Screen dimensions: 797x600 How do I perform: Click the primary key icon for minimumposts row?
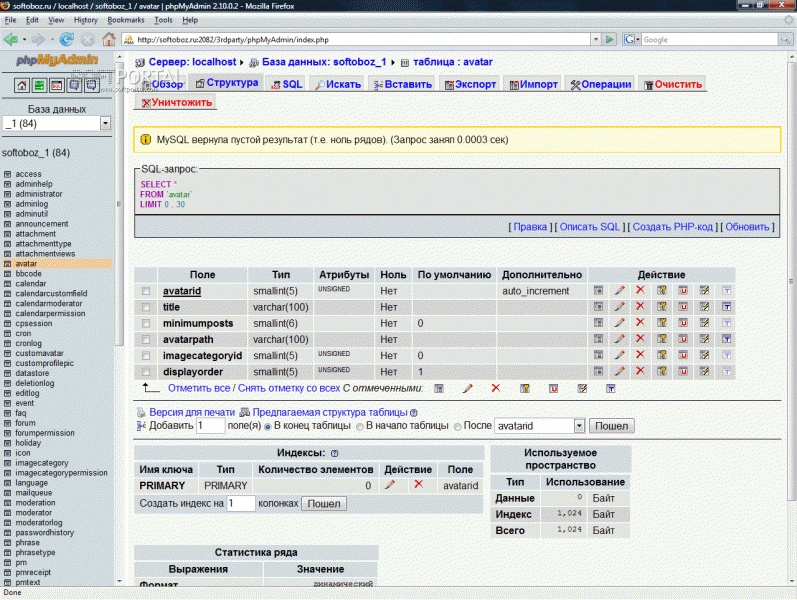[662, 323]
